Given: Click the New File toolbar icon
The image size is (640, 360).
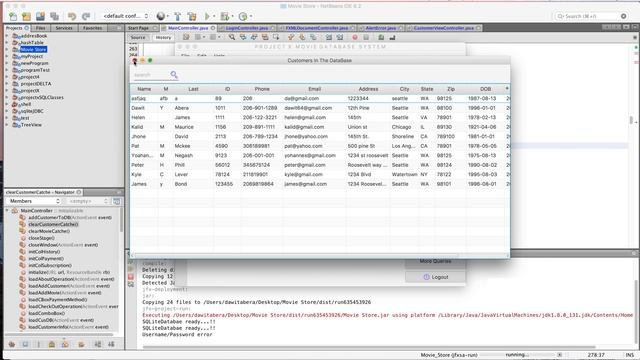Looking at the screenshot, I should click(x=13, y=16).
